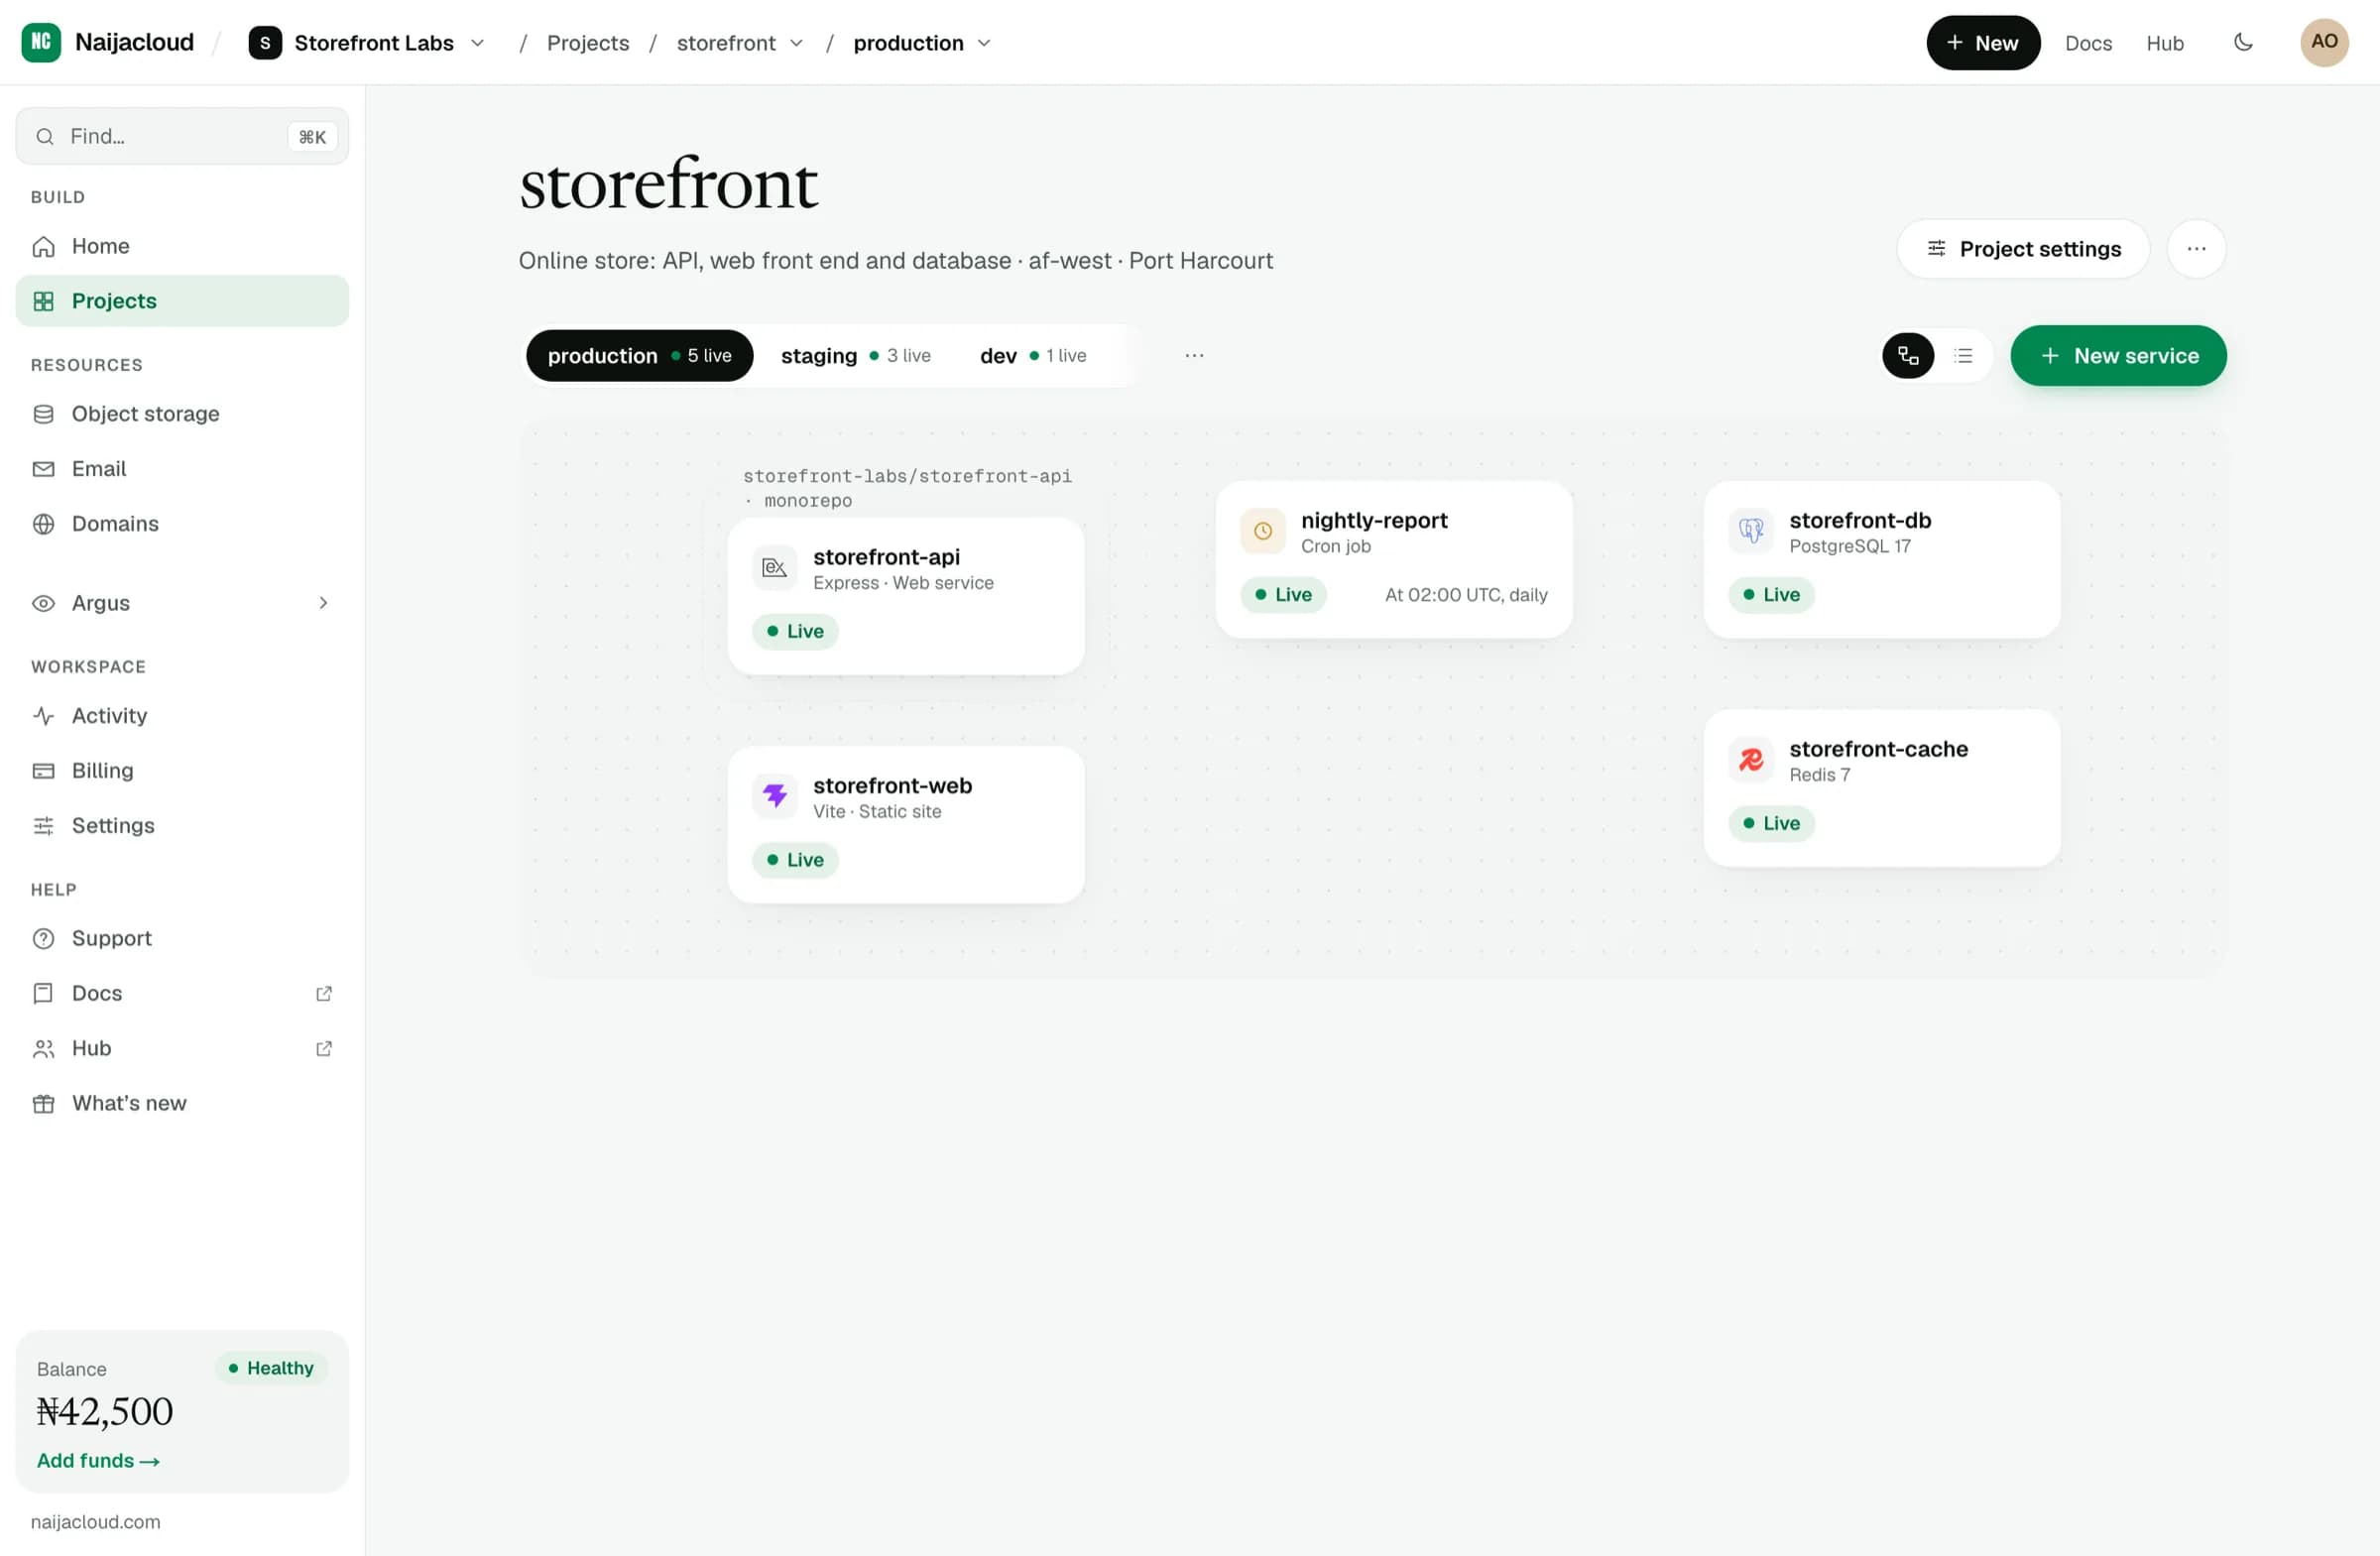Open external Hub in sidebar help
This screenshot has height=1556, width=2380.
point(182,1049)
